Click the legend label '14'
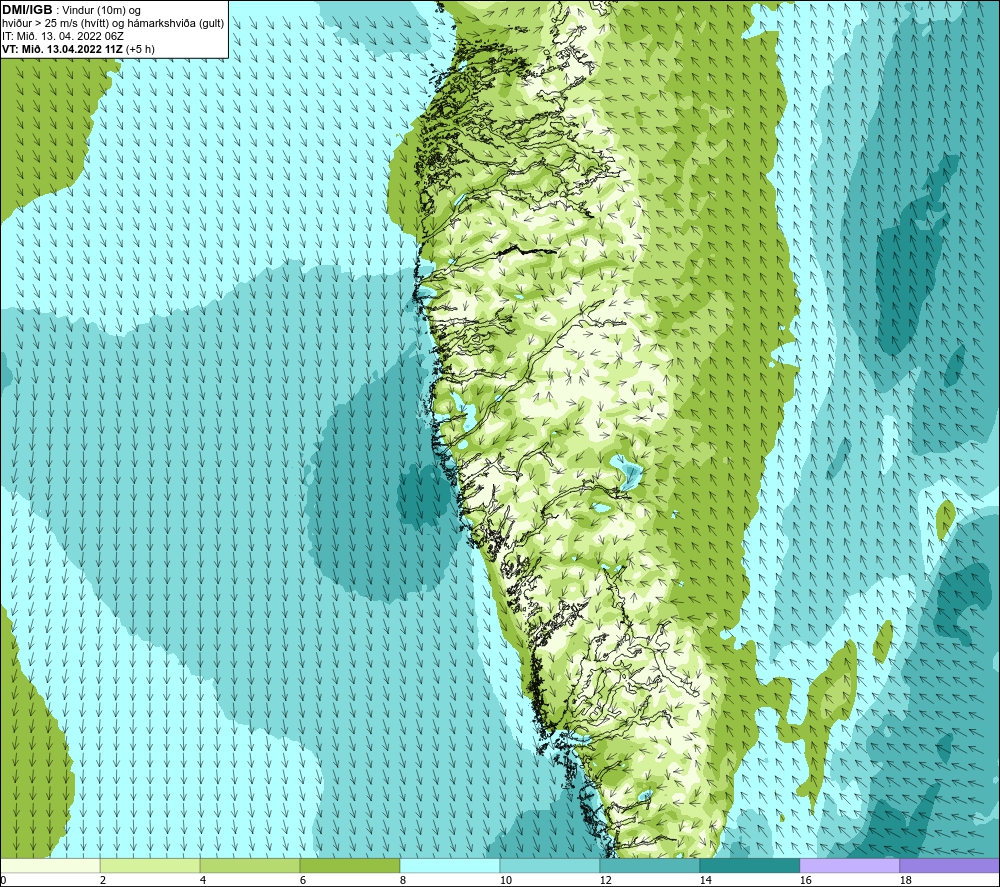Image resolution: width=1000 pixels, height=887 pixels. pyautogui.click(x=705, y=880)
